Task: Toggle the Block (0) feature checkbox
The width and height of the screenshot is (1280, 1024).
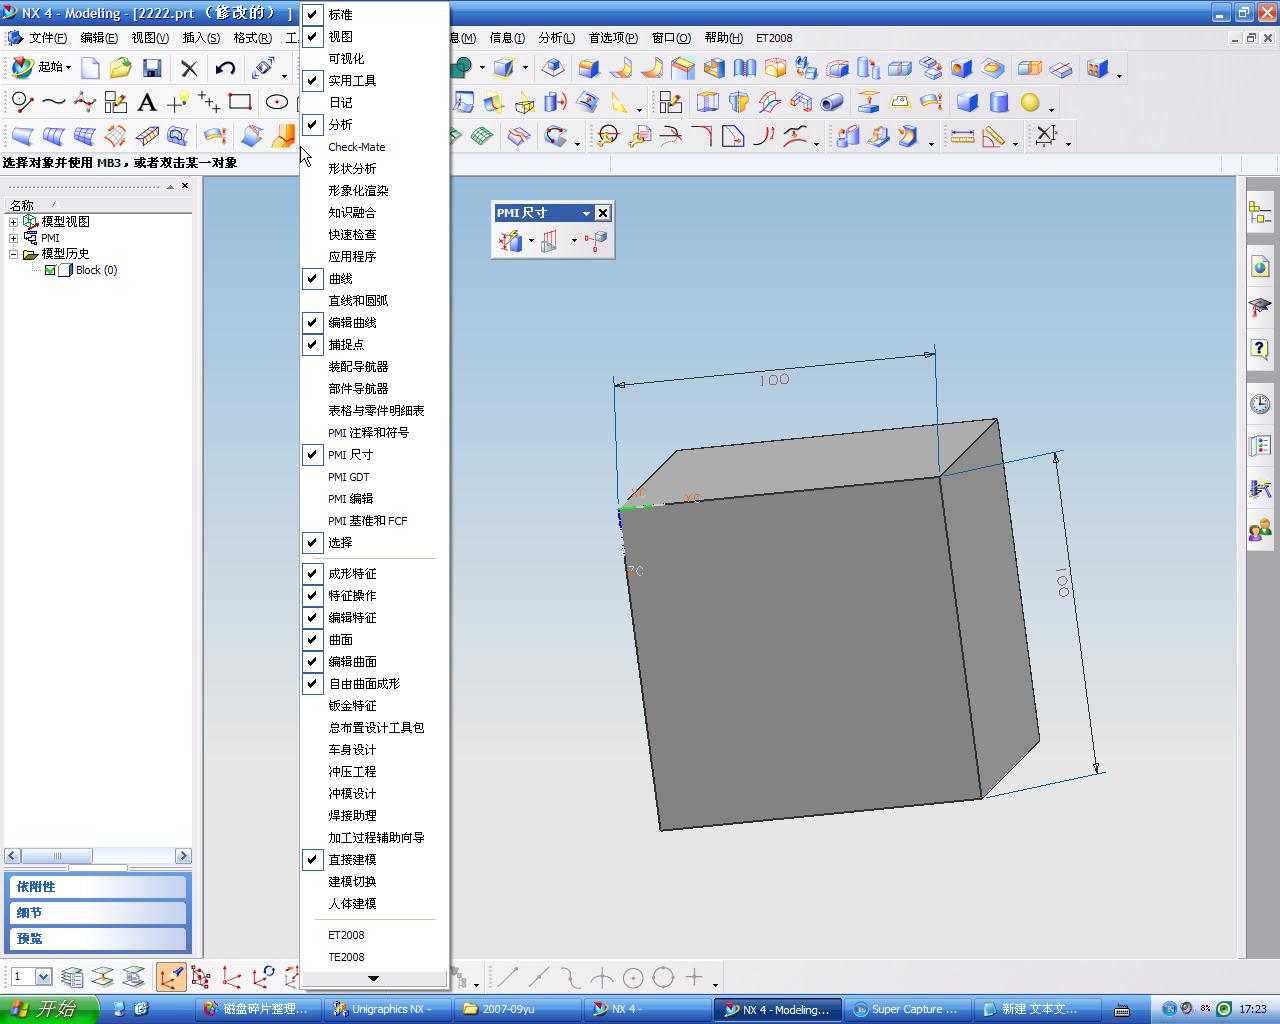Action: click(x=50, y=270)
